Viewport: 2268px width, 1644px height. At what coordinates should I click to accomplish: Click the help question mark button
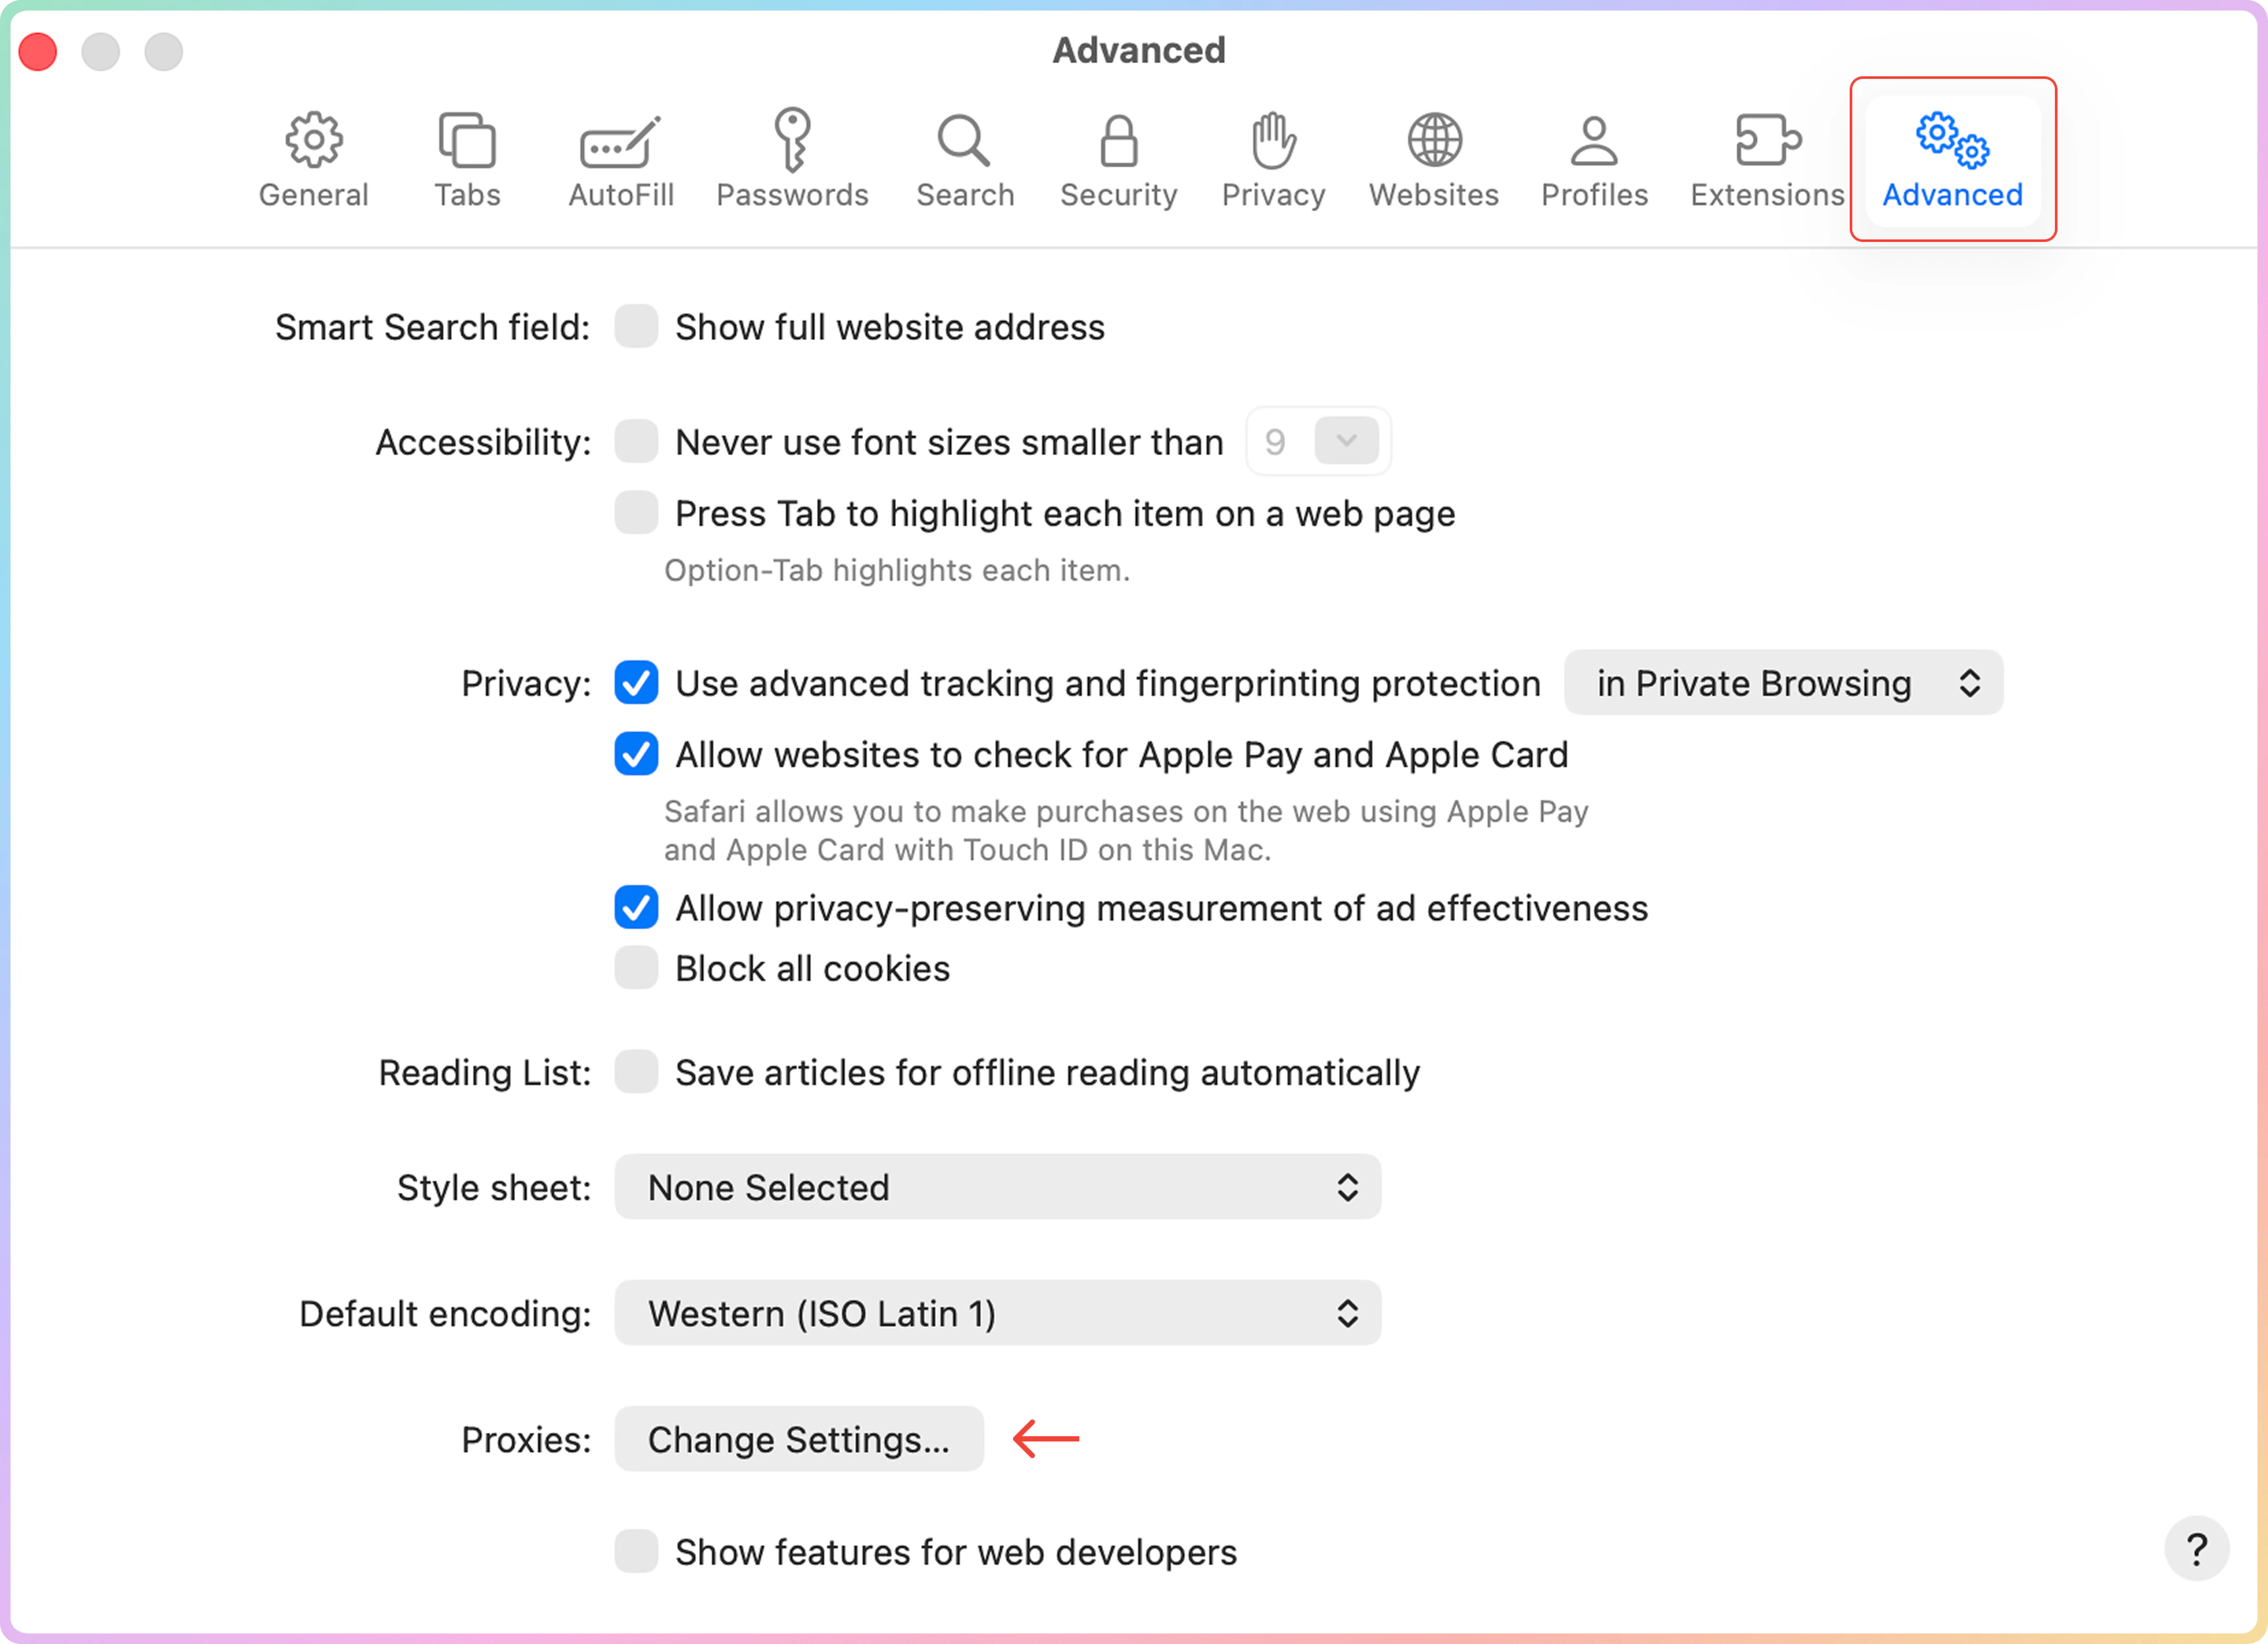coord(2196,1549)
